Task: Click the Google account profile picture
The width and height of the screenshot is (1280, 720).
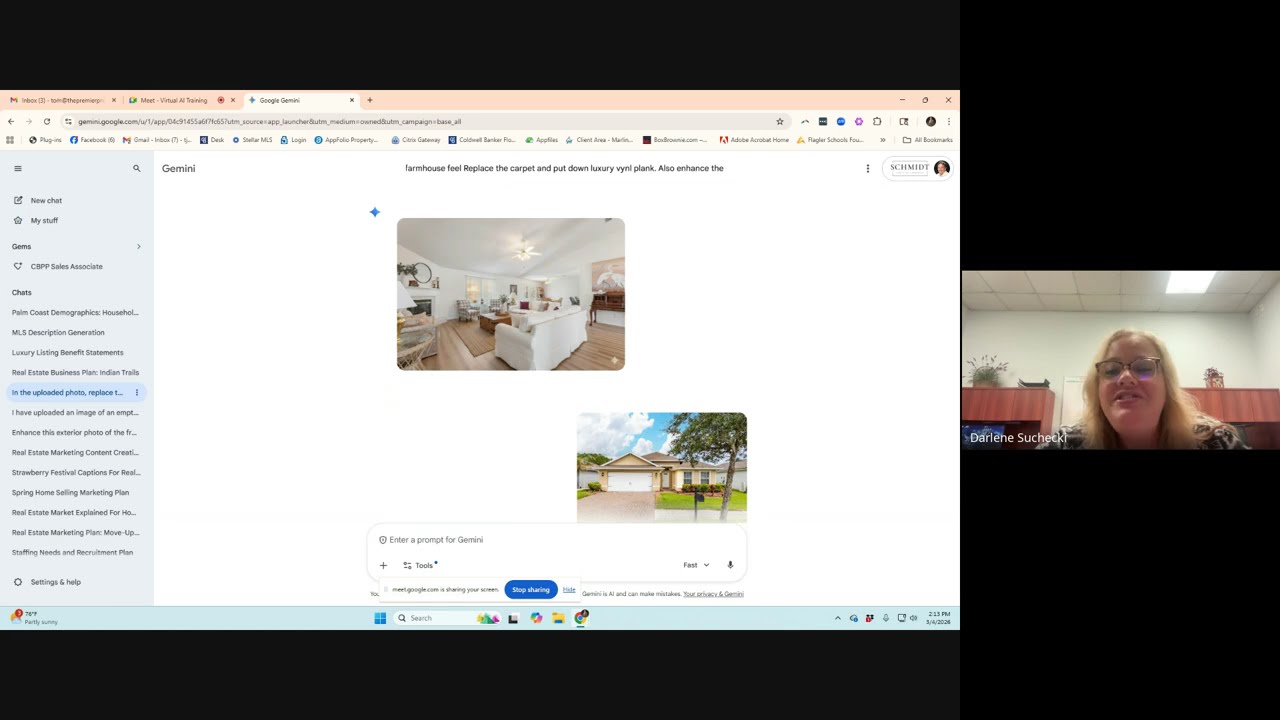Action: [x=941, y=168]
